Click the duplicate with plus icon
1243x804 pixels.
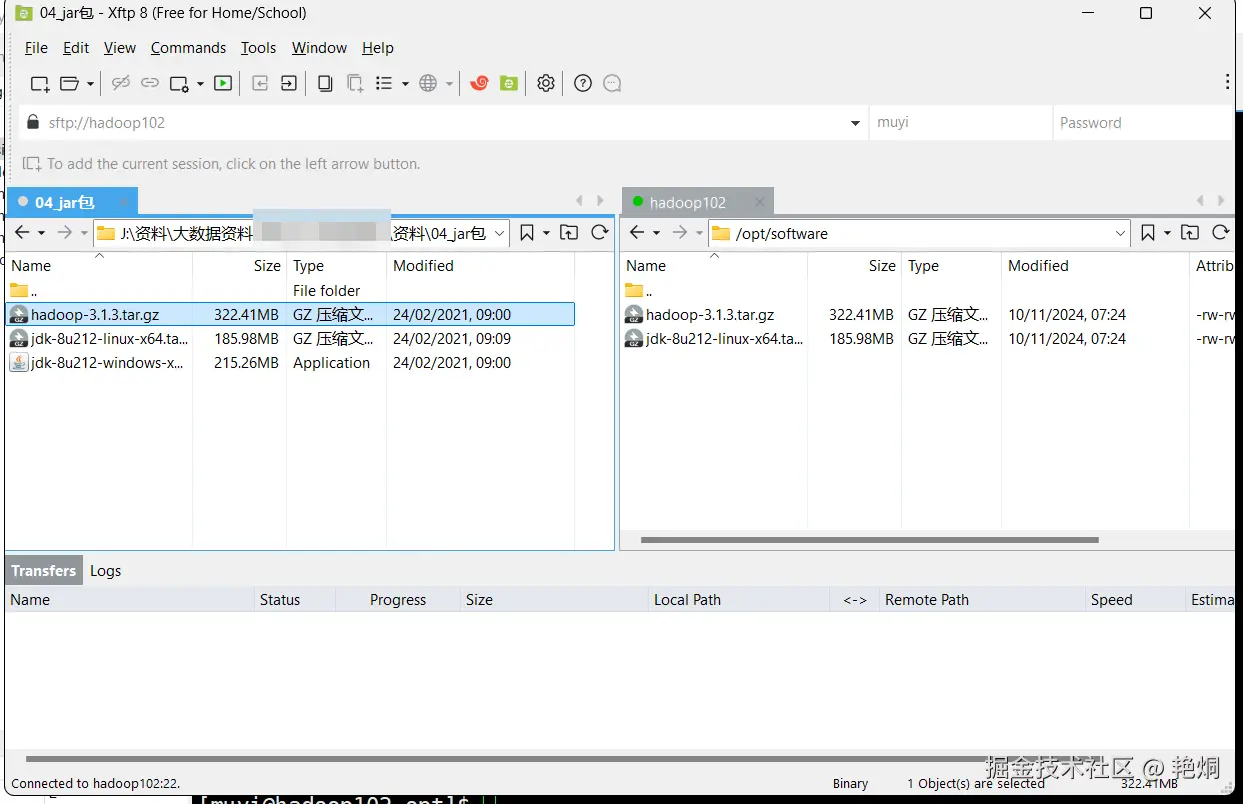(x=355, y=84)
